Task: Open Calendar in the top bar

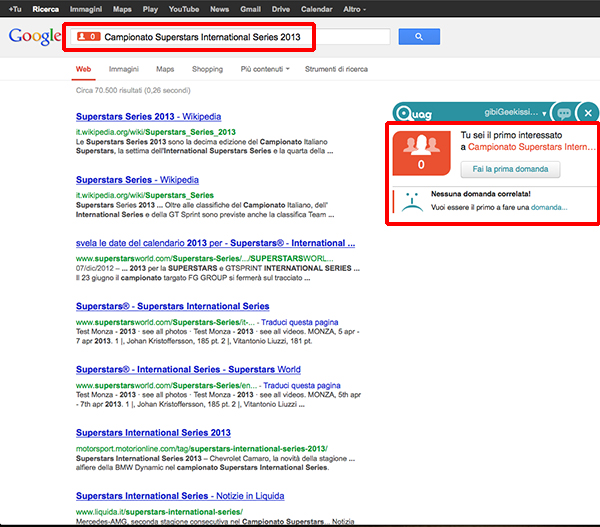Action: point(316,9)
